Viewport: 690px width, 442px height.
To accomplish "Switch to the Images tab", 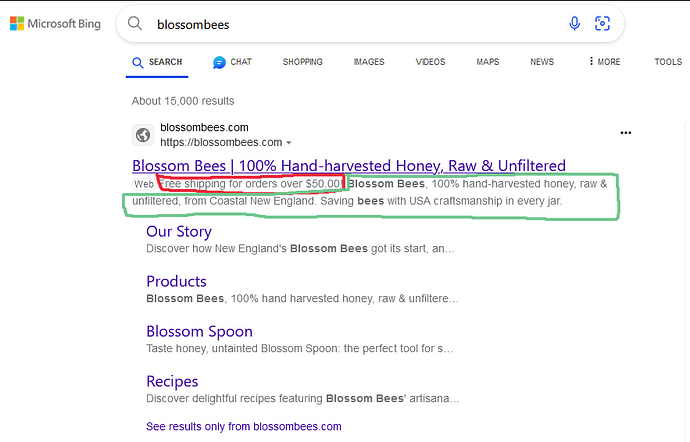I will pos(369,62).
